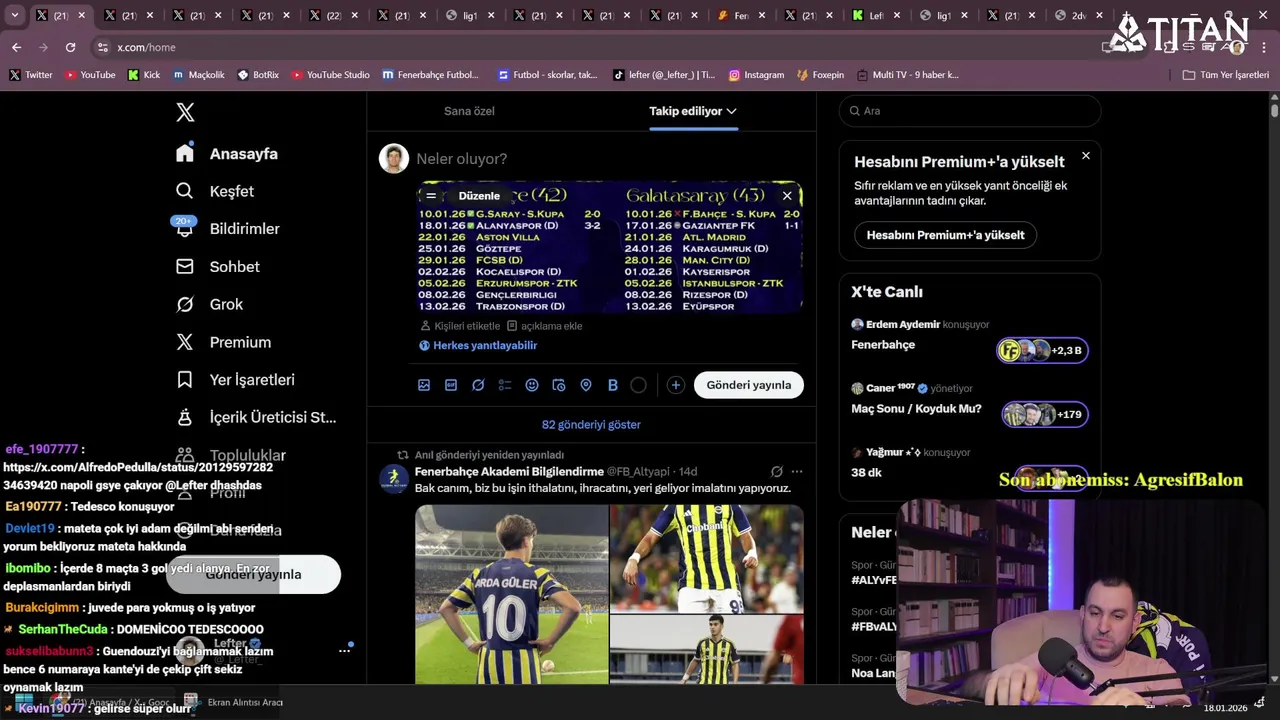The height and width of the screenshot is (720, 1280).
Task: Join the Fenerbahçe live space listeners
Action: pyautogui.click(x=1042, y=350)
